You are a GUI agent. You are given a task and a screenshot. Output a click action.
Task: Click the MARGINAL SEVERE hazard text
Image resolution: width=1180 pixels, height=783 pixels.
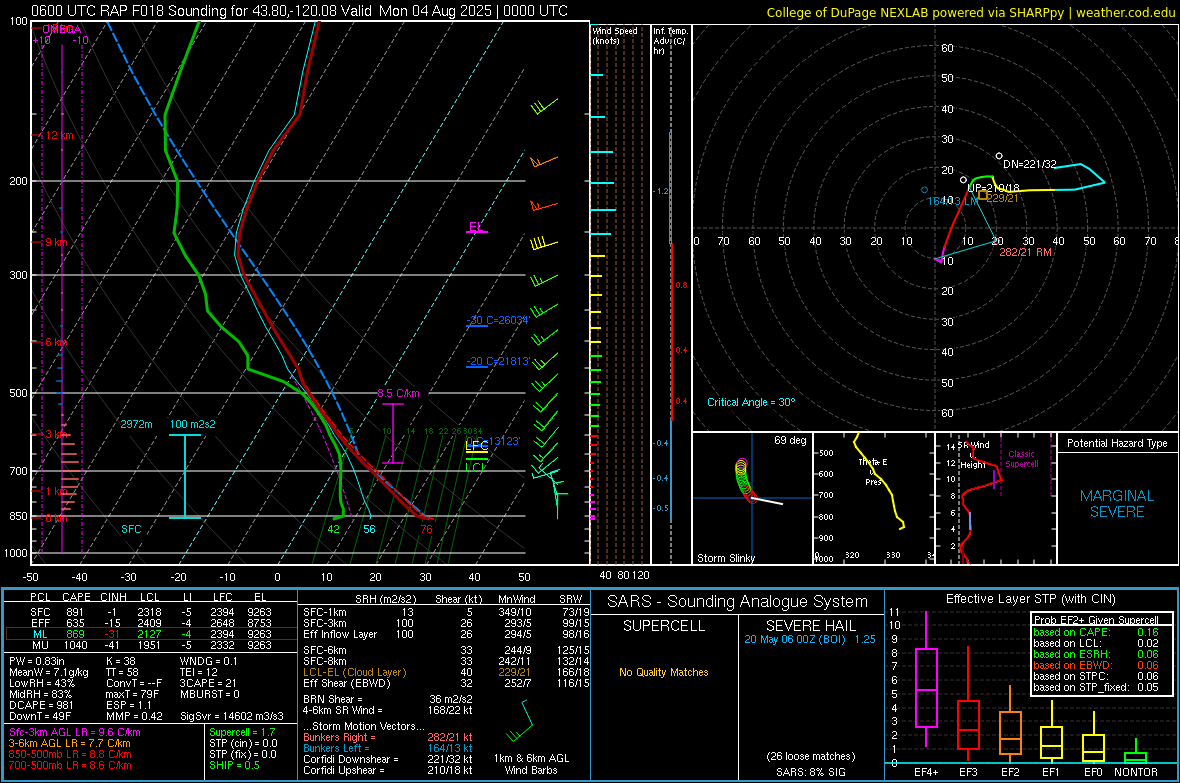pos(1117,504)
